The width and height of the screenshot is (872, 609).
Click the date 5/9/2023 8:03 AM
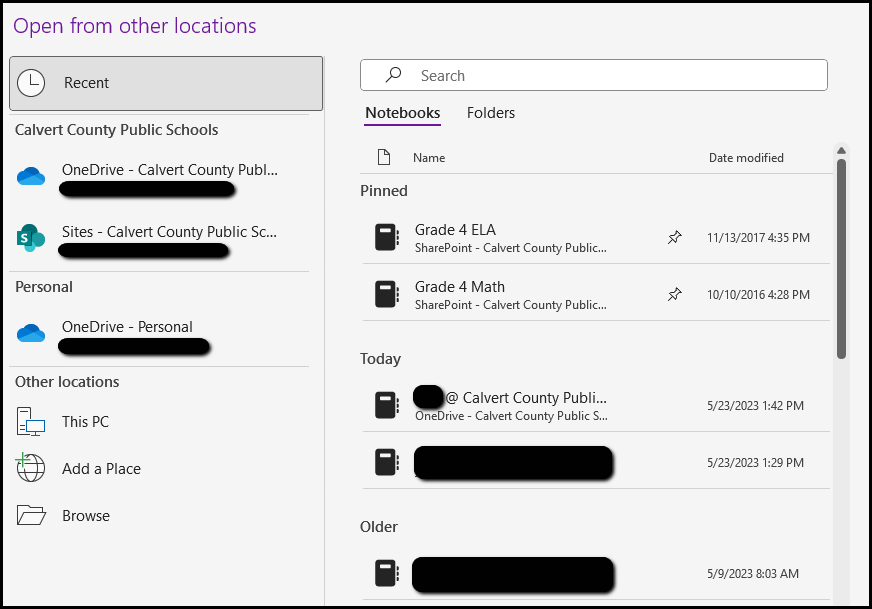click(x=752, y=574)
